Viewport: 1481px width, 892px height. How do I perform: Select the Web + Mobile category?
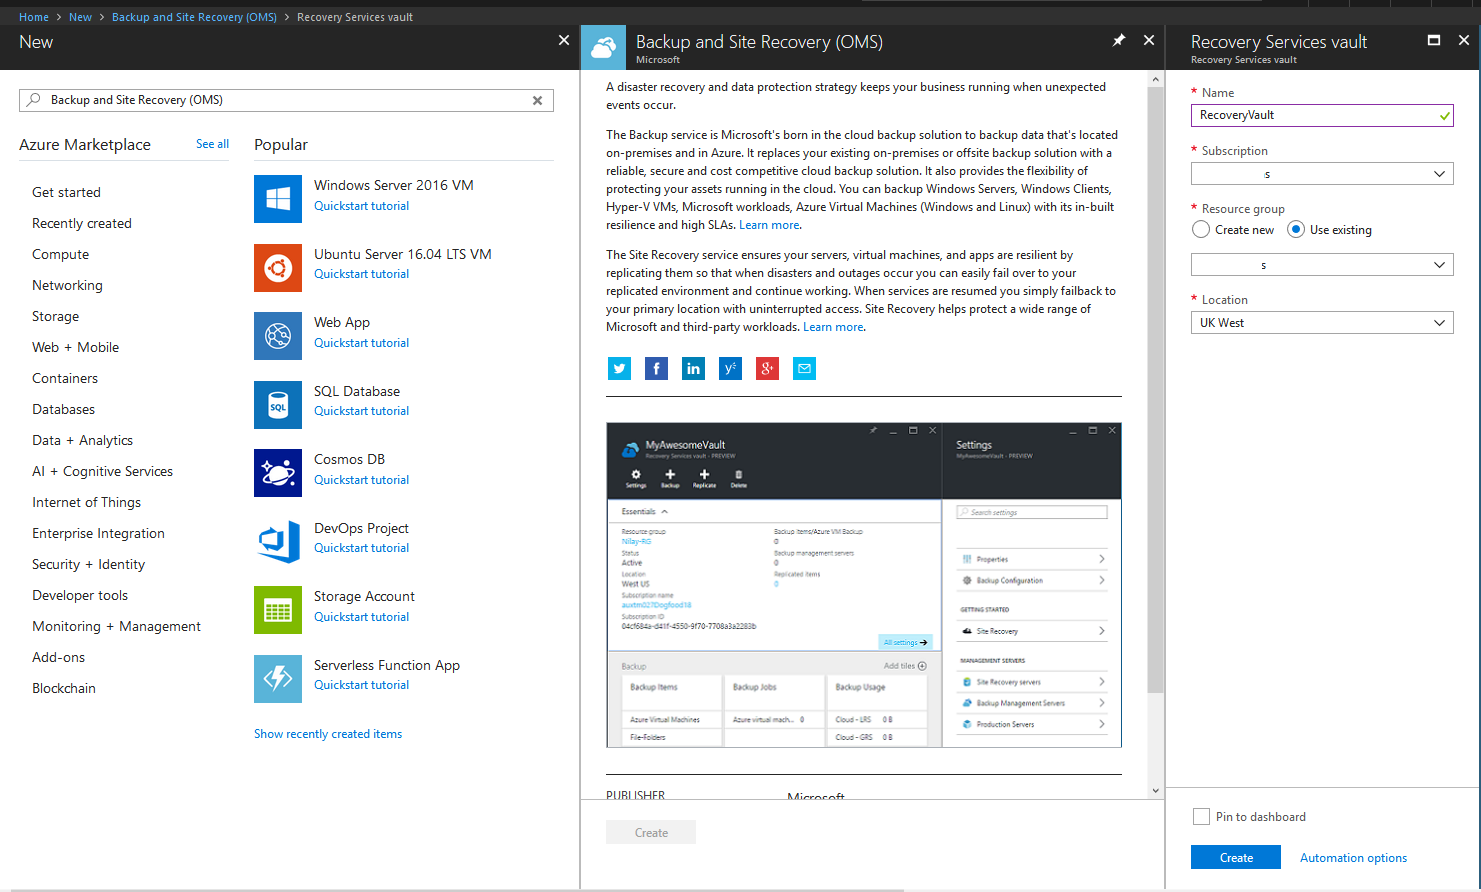pyautogui.click(x=75, y=347)
